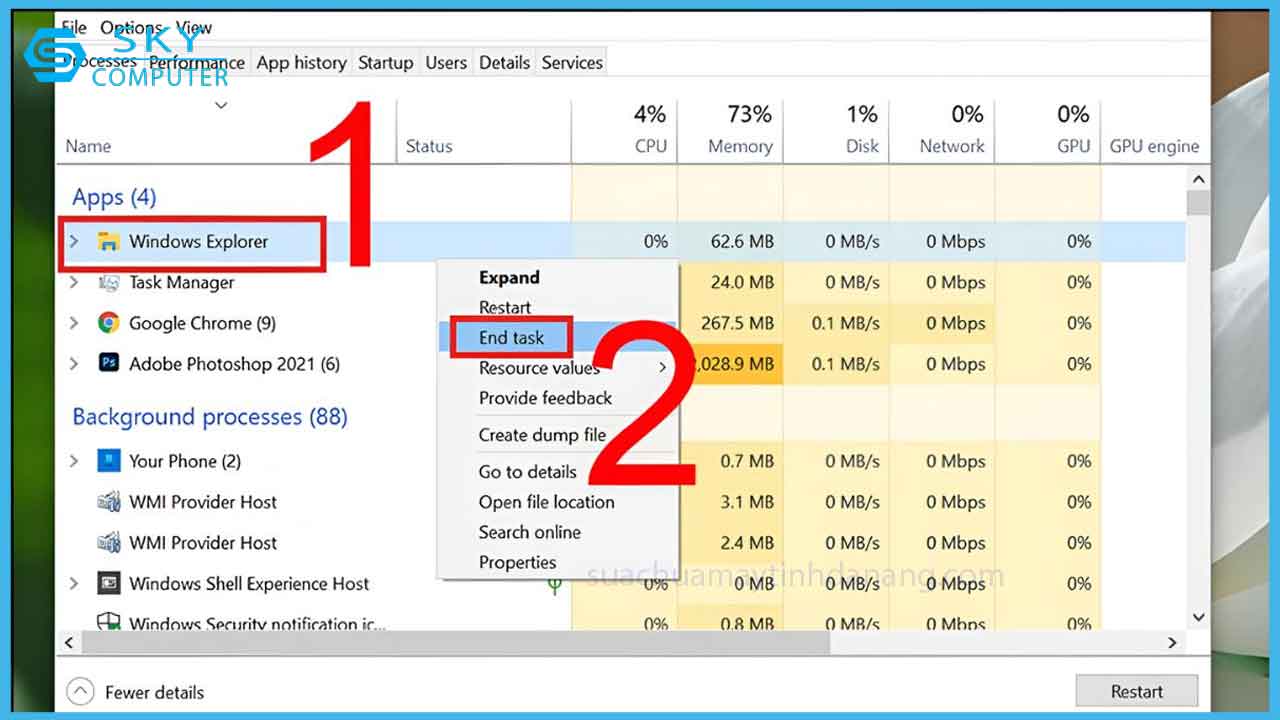Open the Options menu

(x=131, y=28)
